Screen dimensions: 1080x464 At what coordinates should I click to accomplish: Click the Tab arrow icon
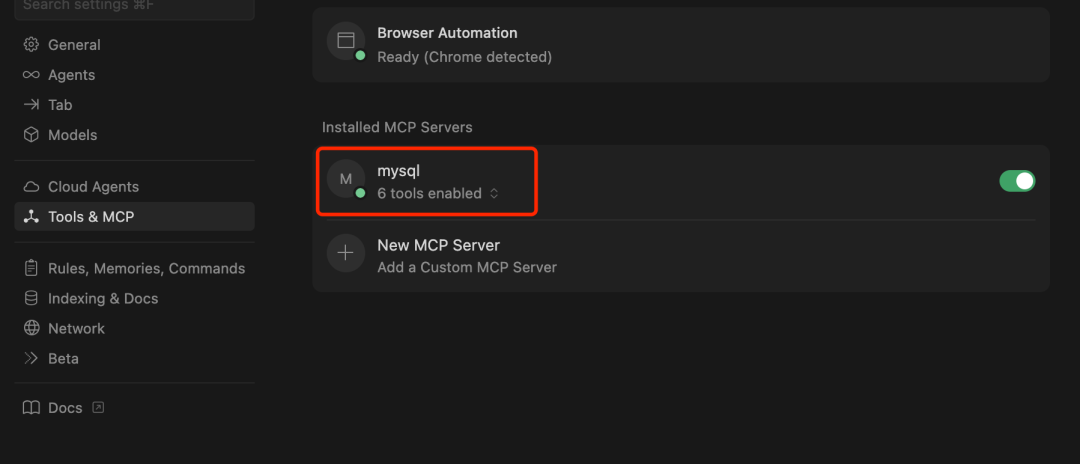tap(31, 105)
